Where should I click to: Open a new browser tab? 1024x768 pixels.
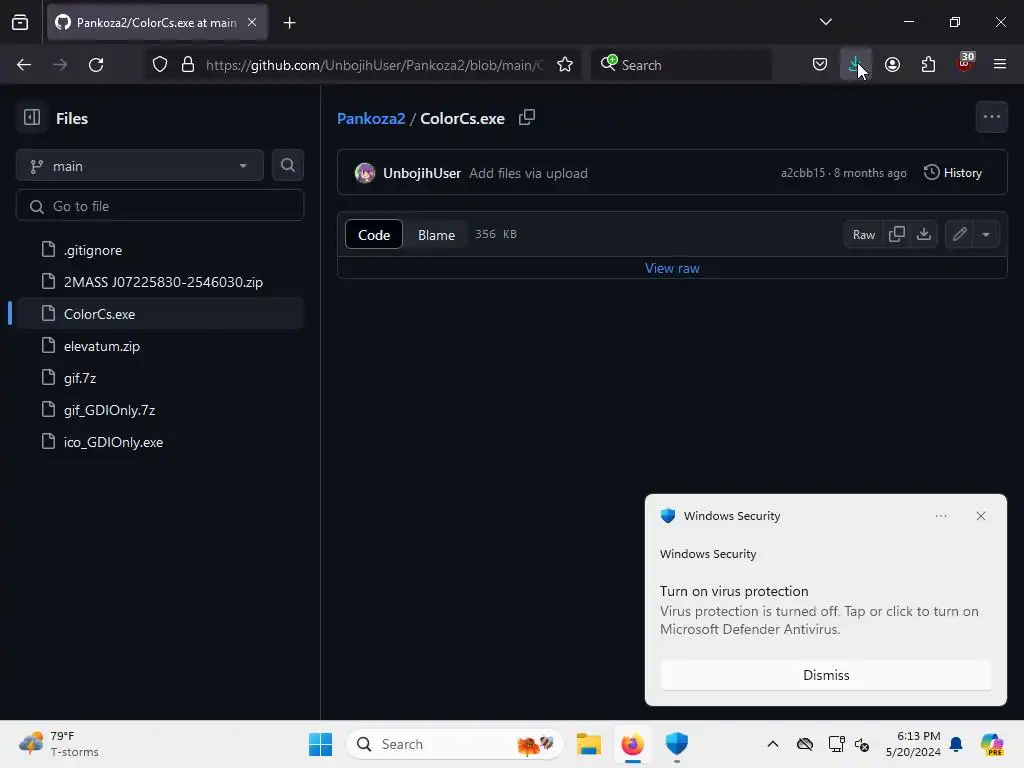289,23
